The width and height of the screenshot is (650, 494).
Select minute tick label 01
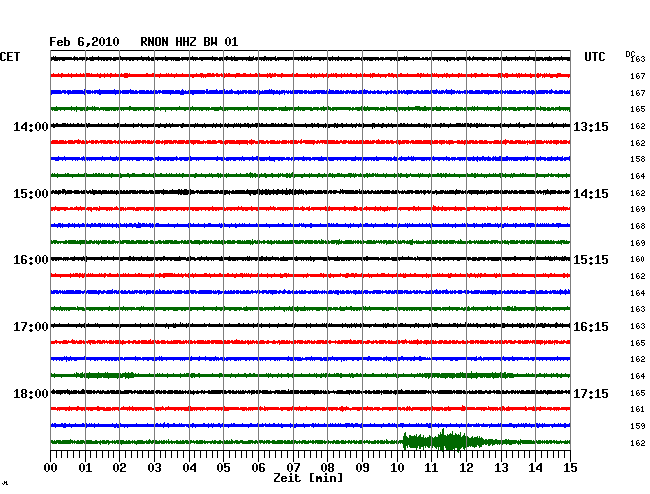tap(85, 468)
